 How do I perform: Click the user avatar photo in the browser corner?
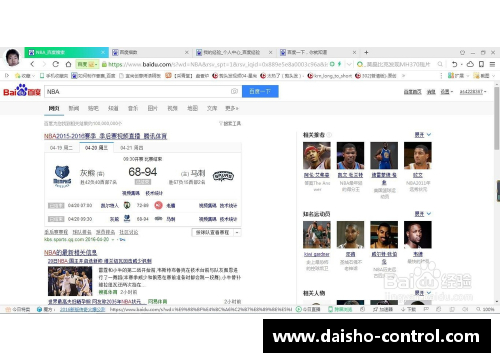pos(13,57)
